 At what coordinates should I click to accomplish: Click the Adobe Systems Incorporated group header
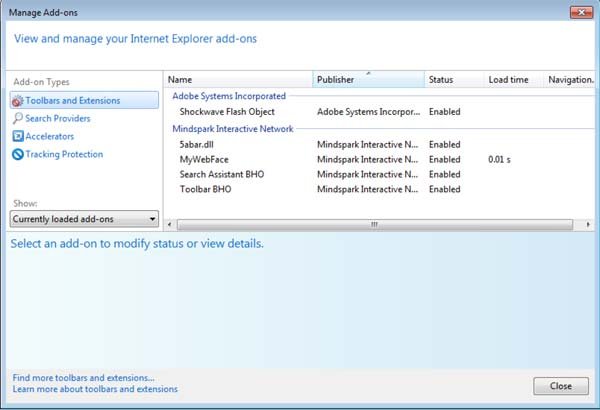(x=229, y=96)
